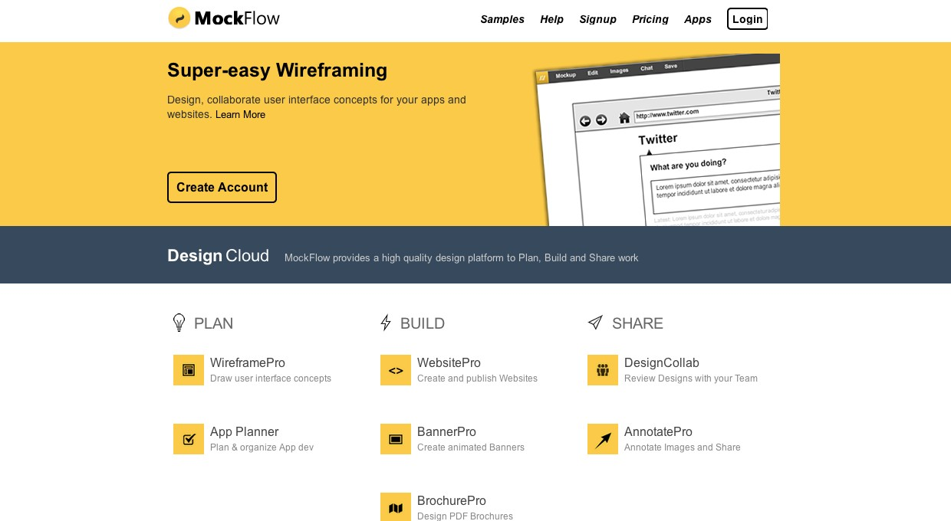Click the Create Account button

(222, 187)
